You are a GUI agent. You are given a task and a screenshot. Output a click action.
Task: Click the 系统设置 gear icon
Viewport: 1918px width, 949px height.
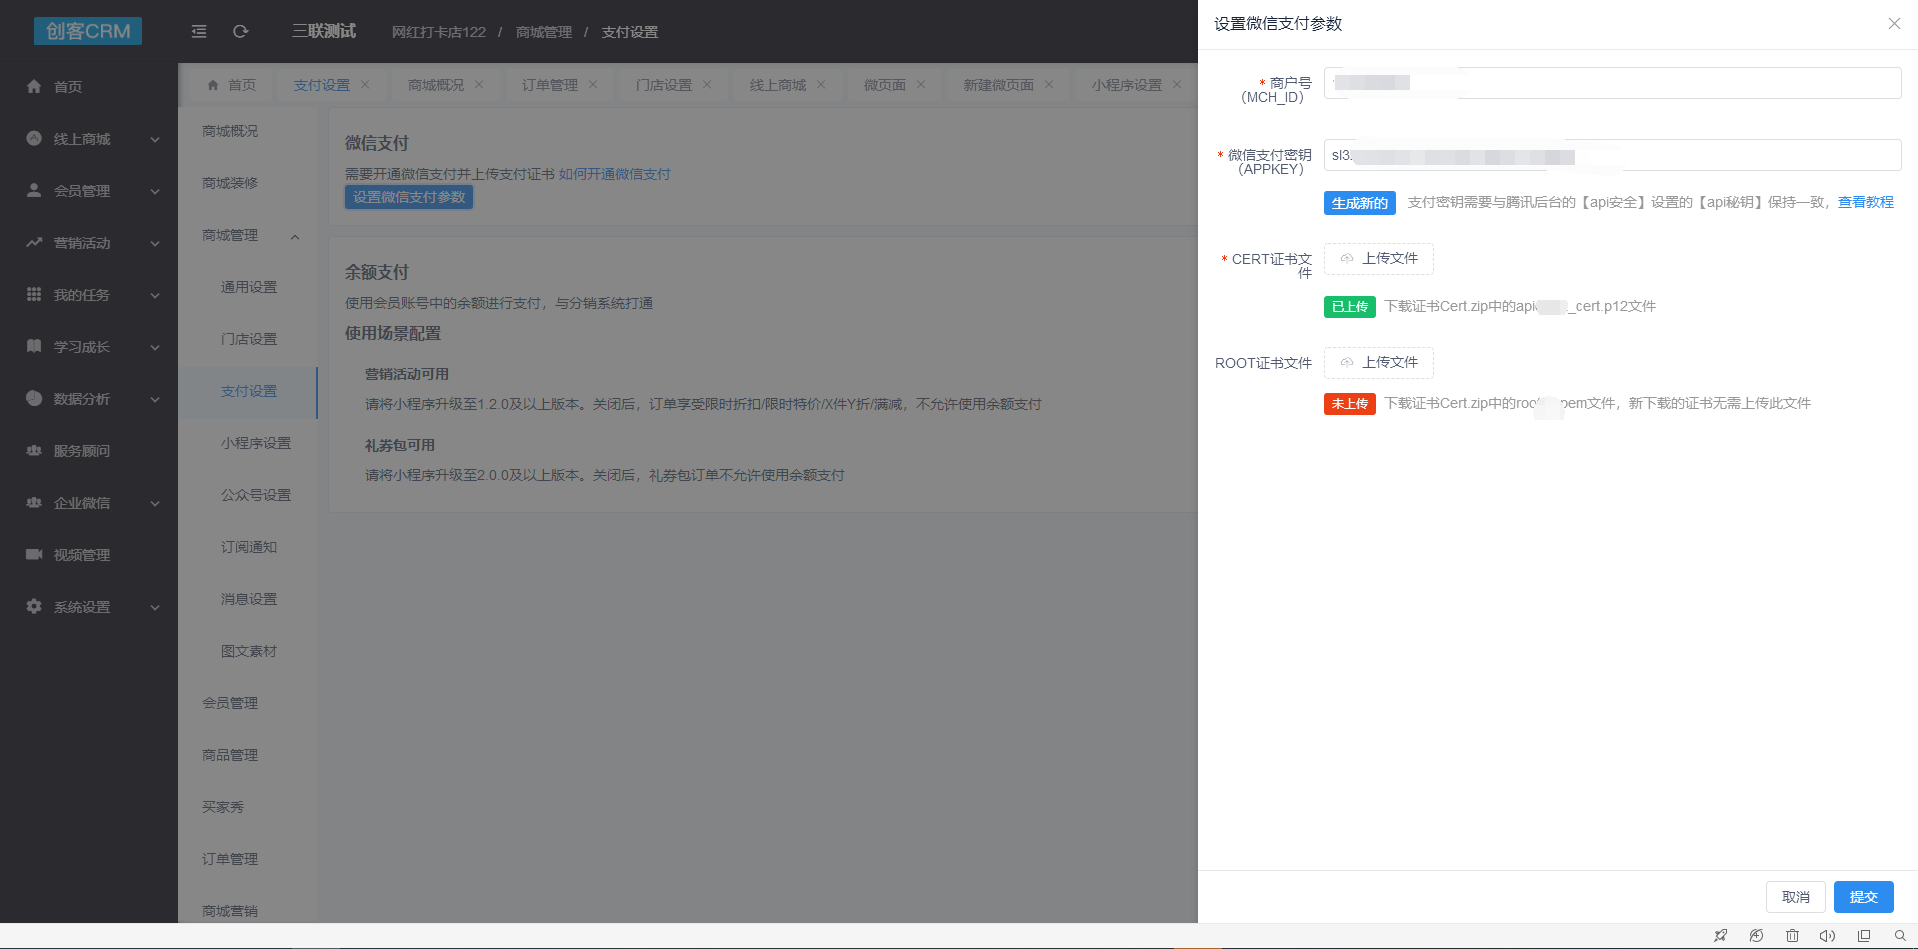click(34, 607)
